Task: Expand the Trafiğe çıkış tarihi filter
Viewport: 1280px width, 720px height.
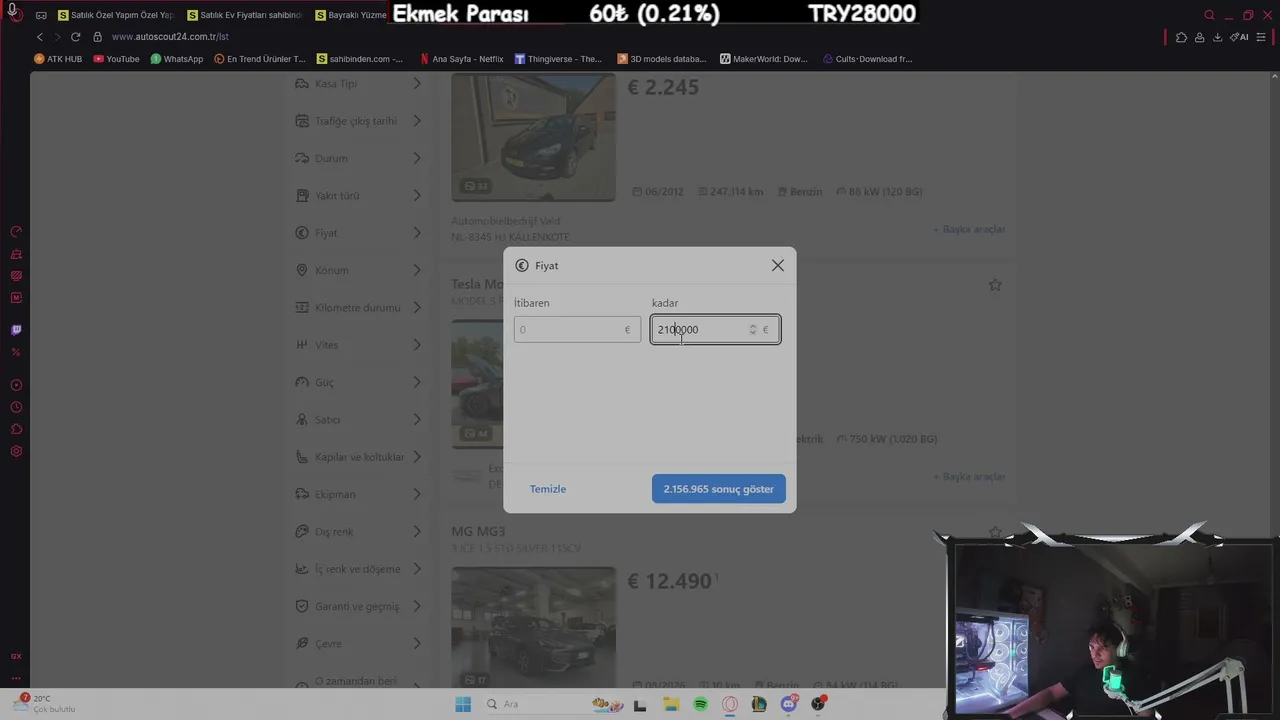Action: (x=359, y=121)
